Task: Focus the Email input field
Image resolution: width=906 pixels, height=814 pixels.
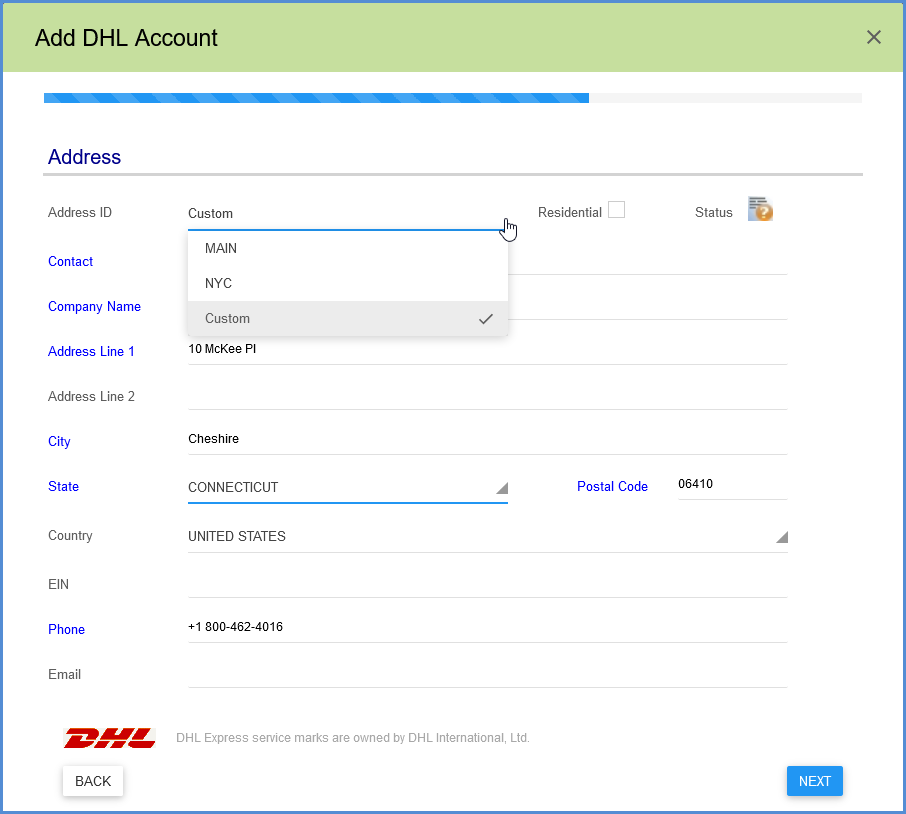Action: (488, 674)
